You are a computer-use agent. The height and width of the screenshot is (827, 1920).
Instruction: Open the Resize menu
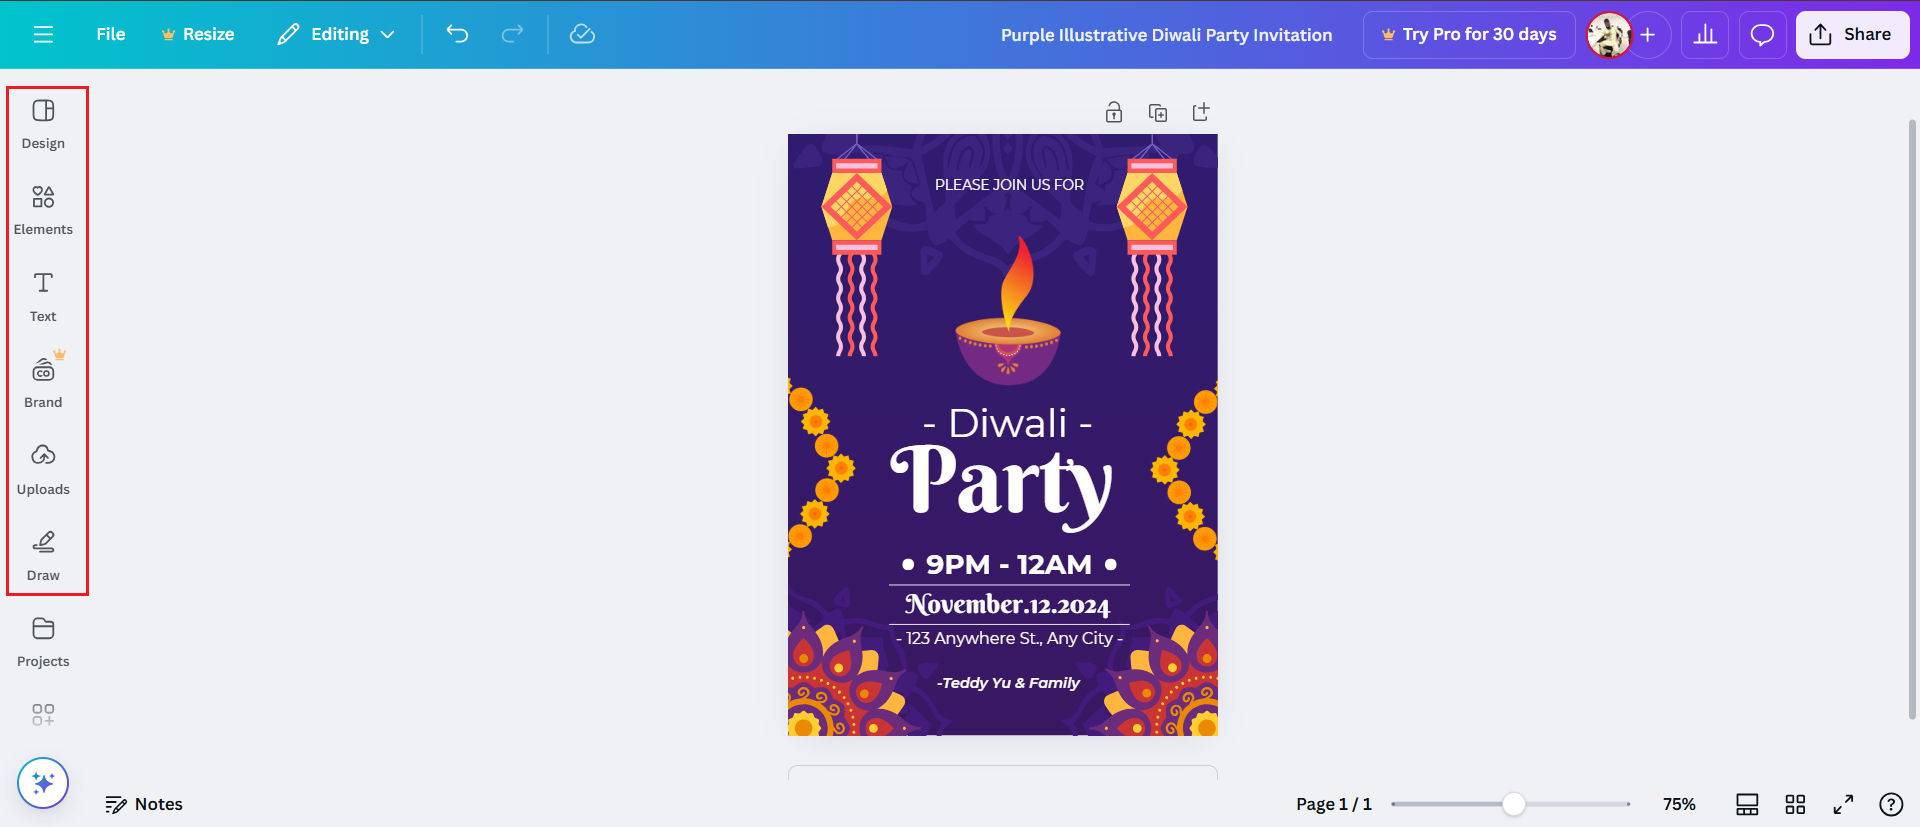pyautogui.click(x=198, y=34)
